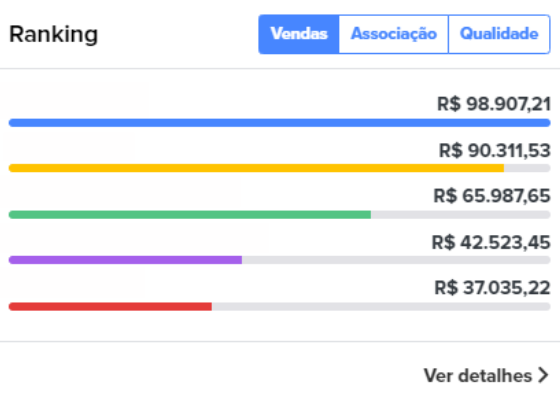Screen dimensions: 560x393
Task: Click the chevron arrow beside Ver detalhes
Action: click(544, 375)
